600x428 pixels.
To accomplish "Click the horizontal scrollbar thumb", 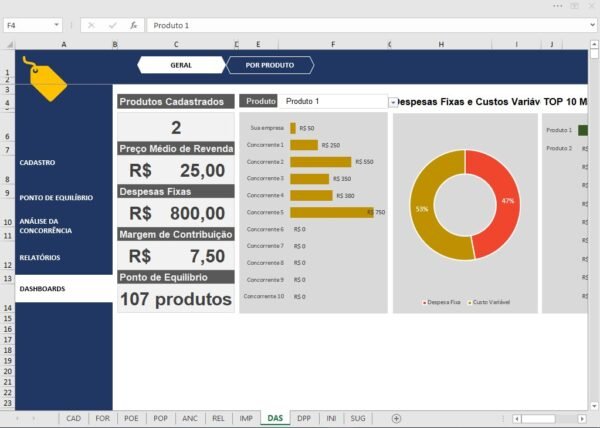I will tap(538, 419).
